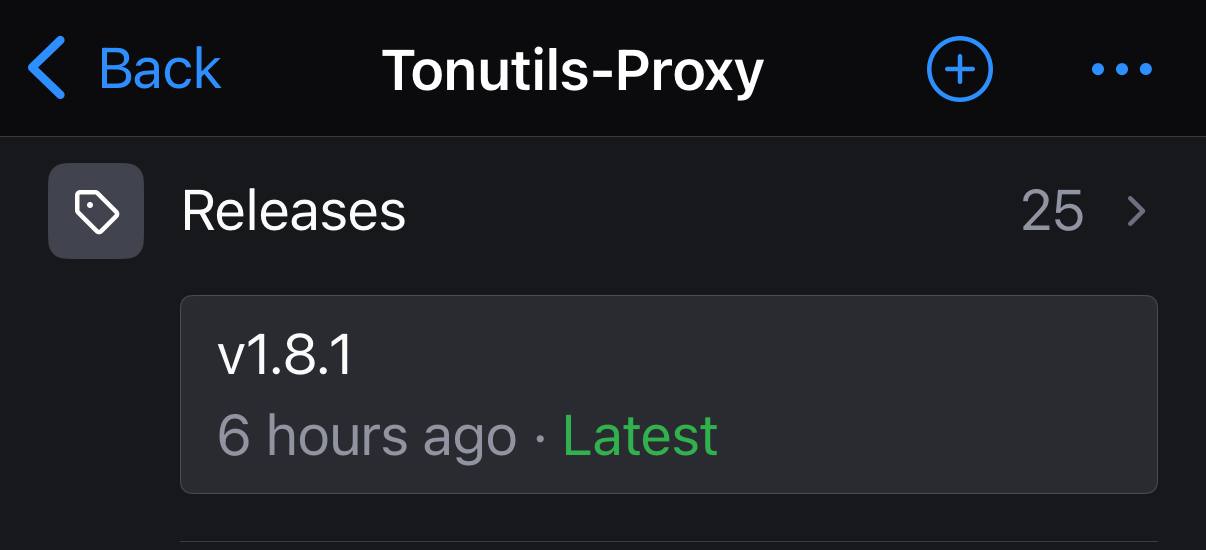Click the gray square behind tag icon

96,211
